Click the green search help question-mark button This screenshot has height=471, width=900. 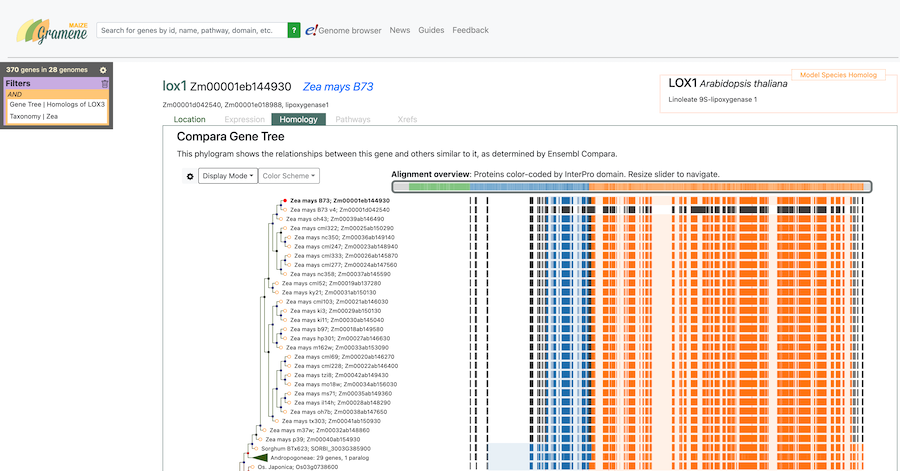(x=294, y=31)
